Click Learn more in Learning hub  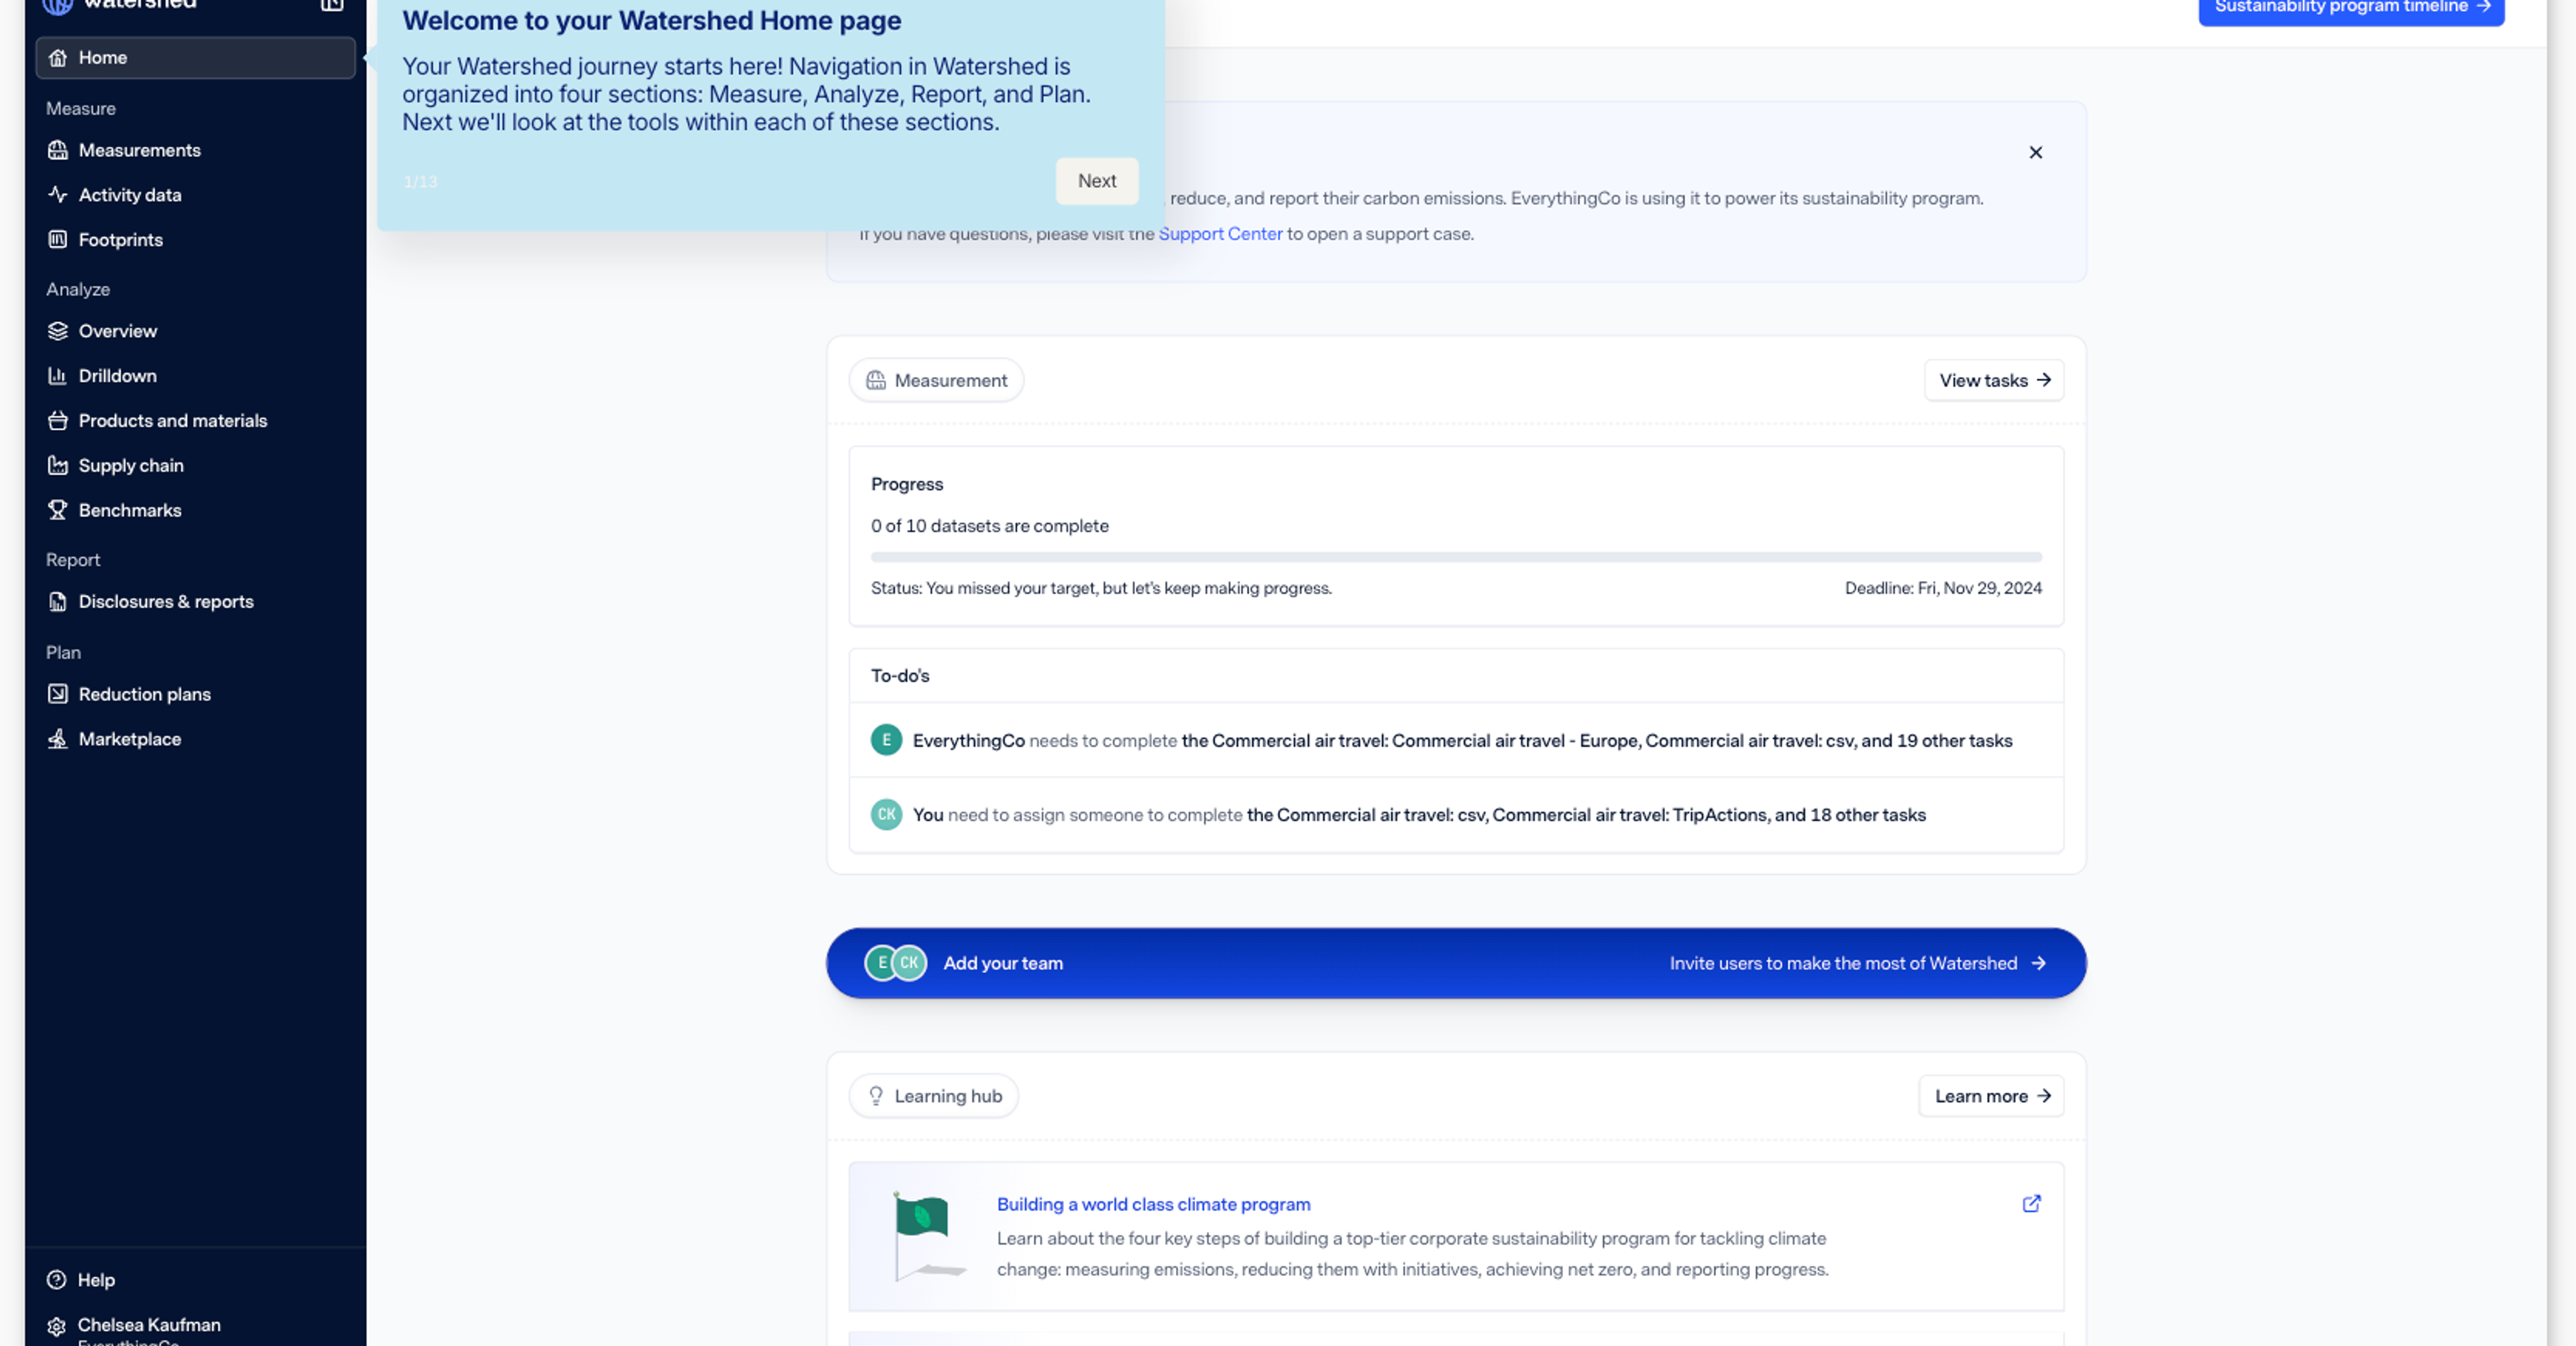pyautogui.click(x=1990, y=1096)
